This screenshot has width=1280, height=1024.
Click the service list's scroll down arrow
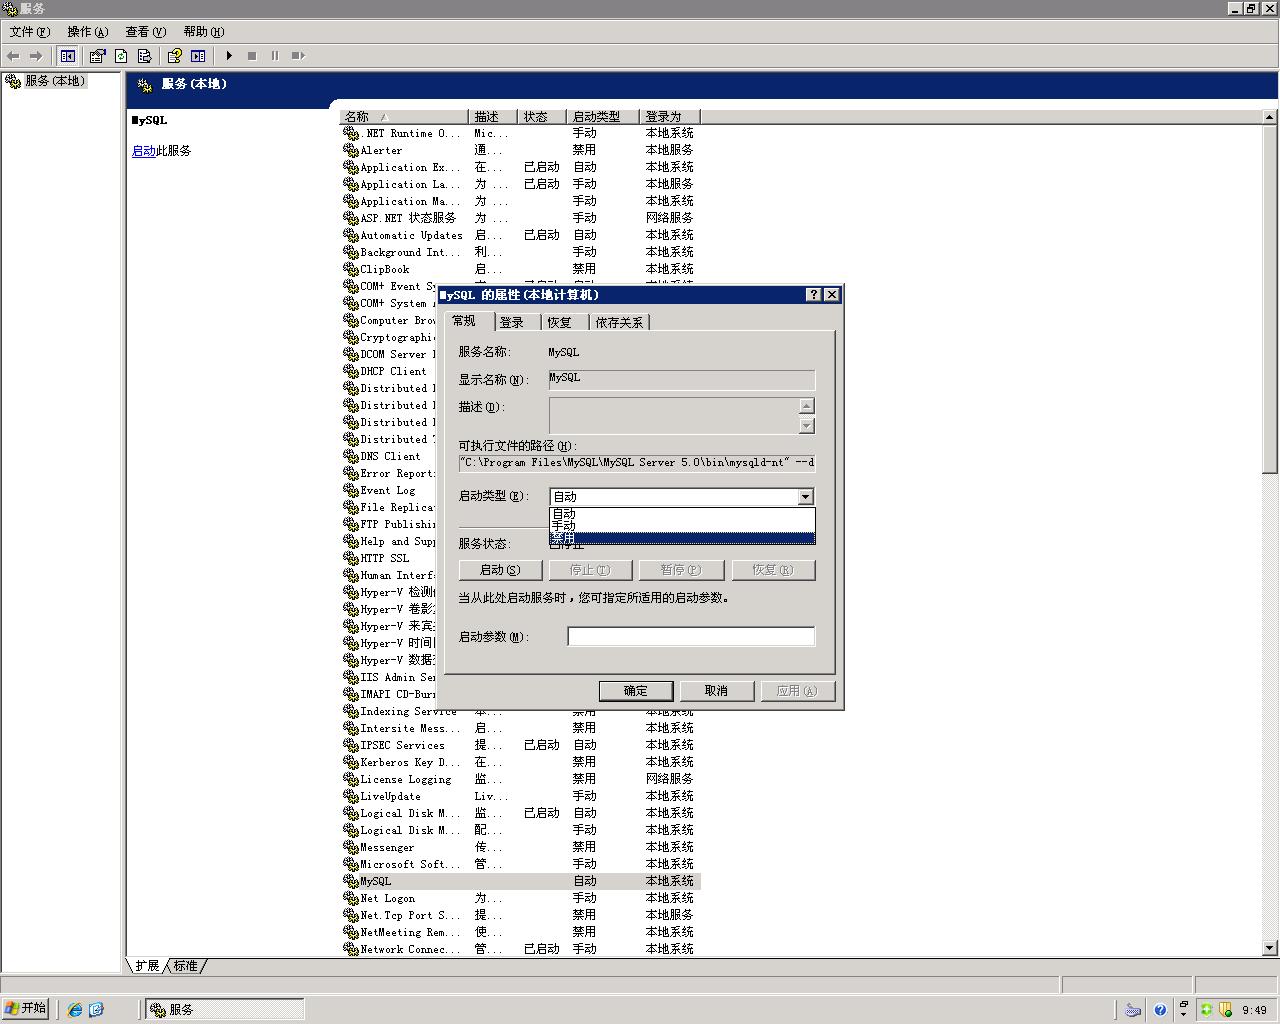[x=1270, y=948]
